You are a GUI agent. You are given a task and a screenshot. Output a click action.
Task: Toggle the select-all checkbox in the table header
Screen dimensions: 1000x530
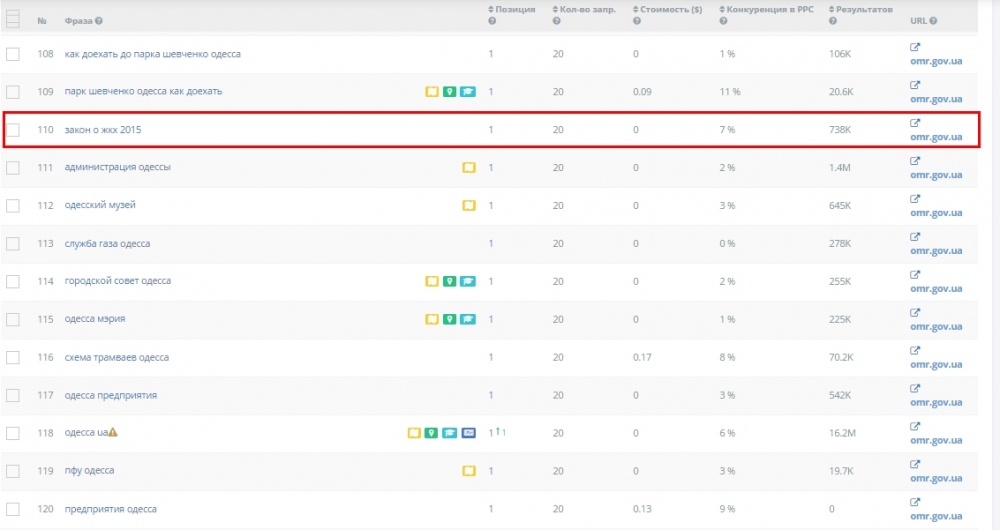(x=13, y=15)
